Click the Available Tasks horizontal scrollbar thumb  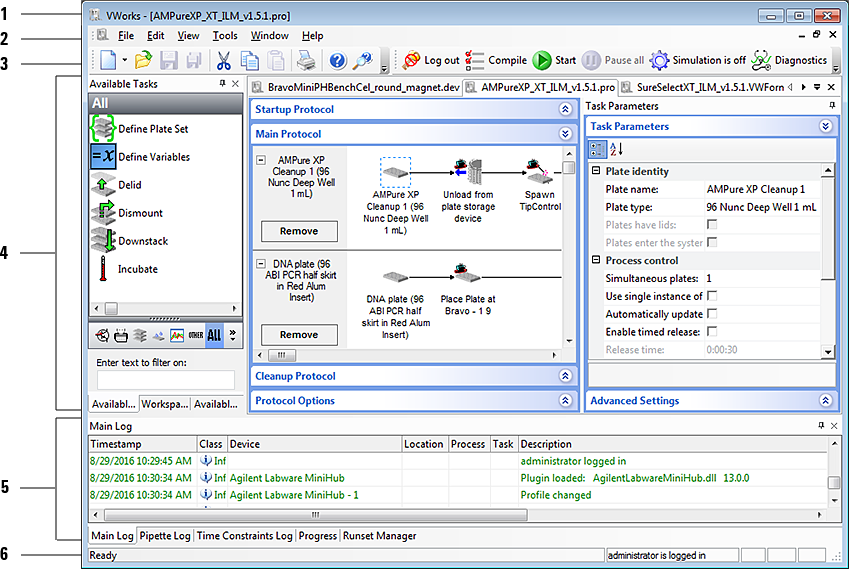coord(111,309)
